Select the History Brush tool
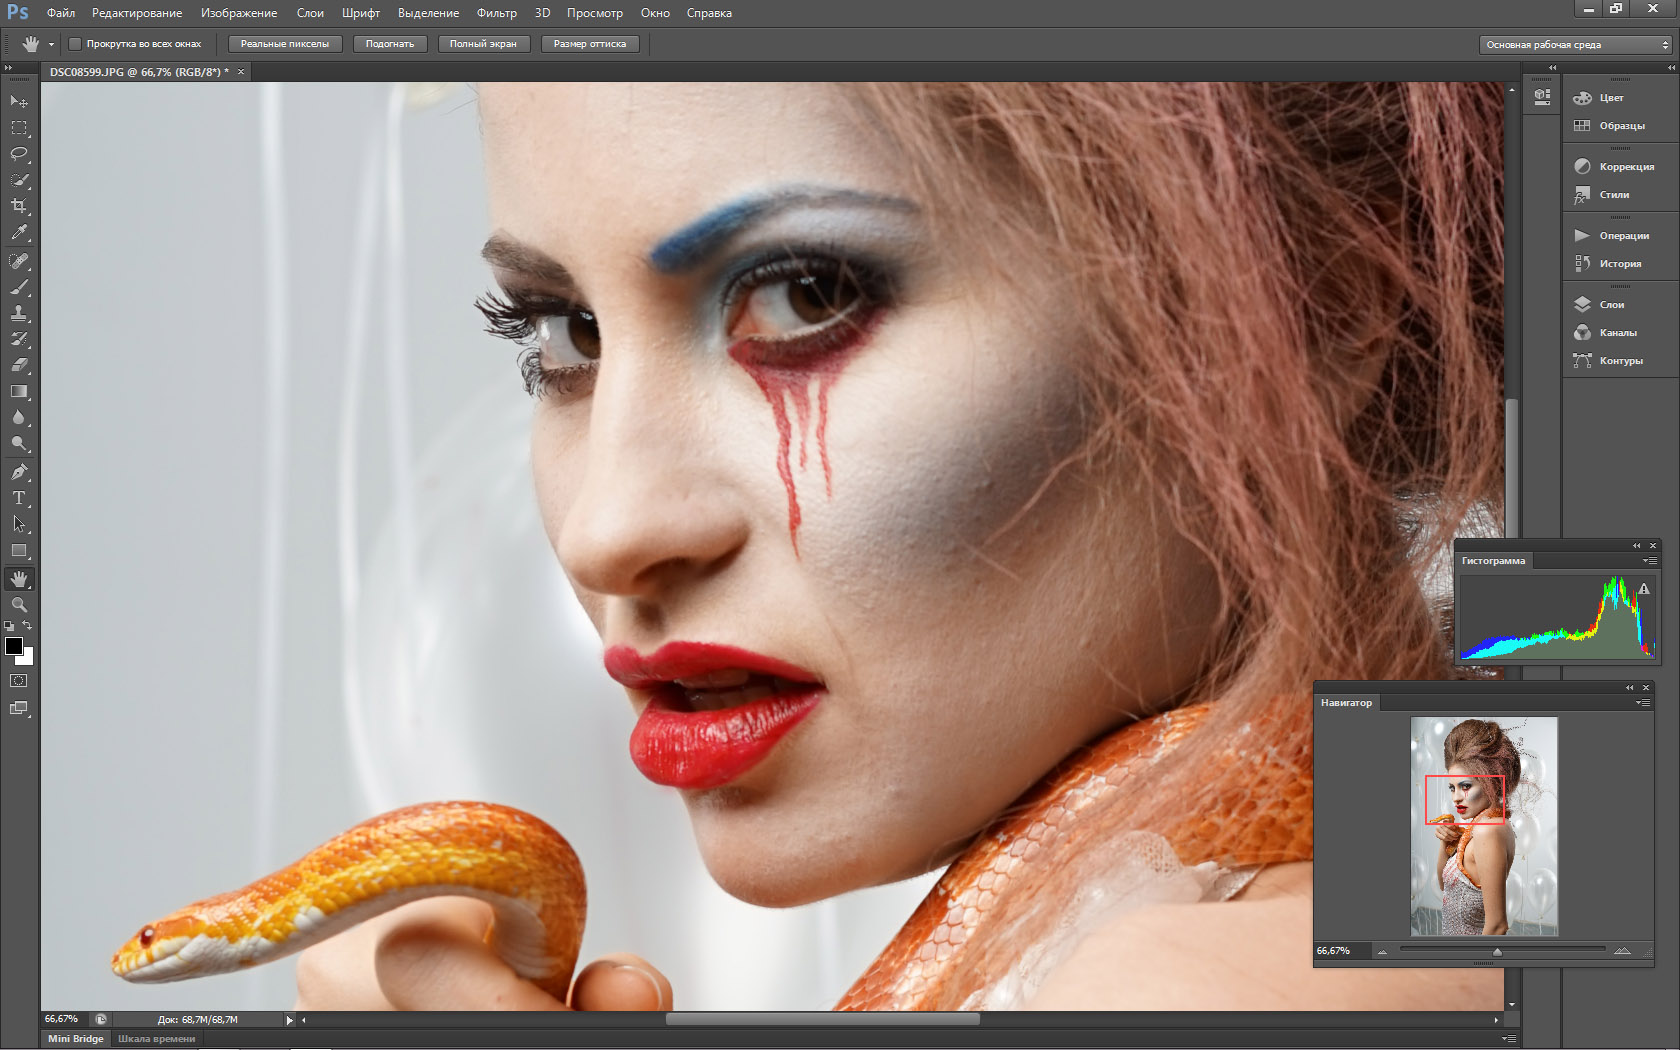 19,339
